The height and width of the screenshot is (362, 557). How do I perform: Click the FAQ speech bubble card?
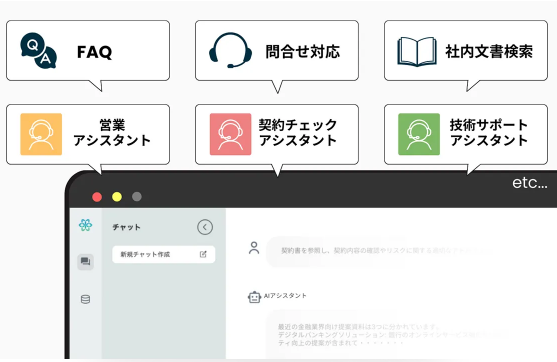coord(88,51)
